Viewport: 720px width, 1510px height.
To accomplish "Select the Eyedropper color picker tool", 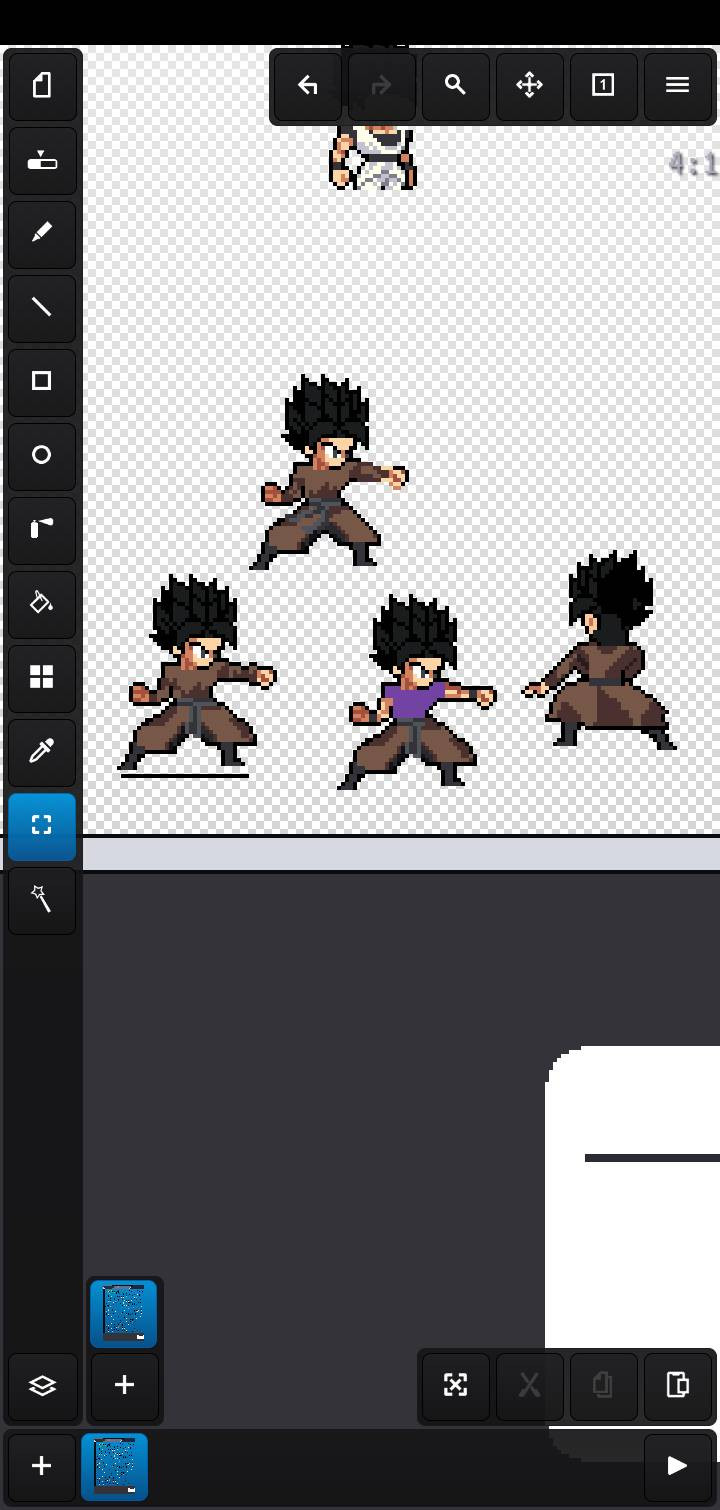I will coord(42,752).
